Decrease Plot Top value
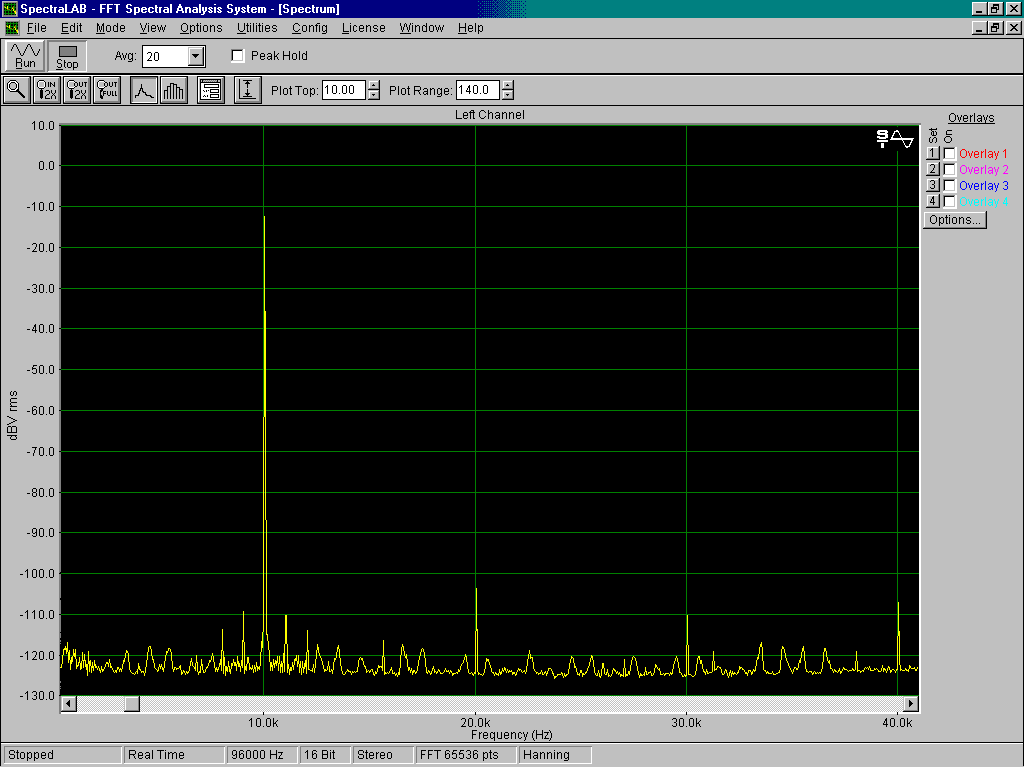Image resolution: width=1024 pixels, height=768 pixels. click(374, 95)
